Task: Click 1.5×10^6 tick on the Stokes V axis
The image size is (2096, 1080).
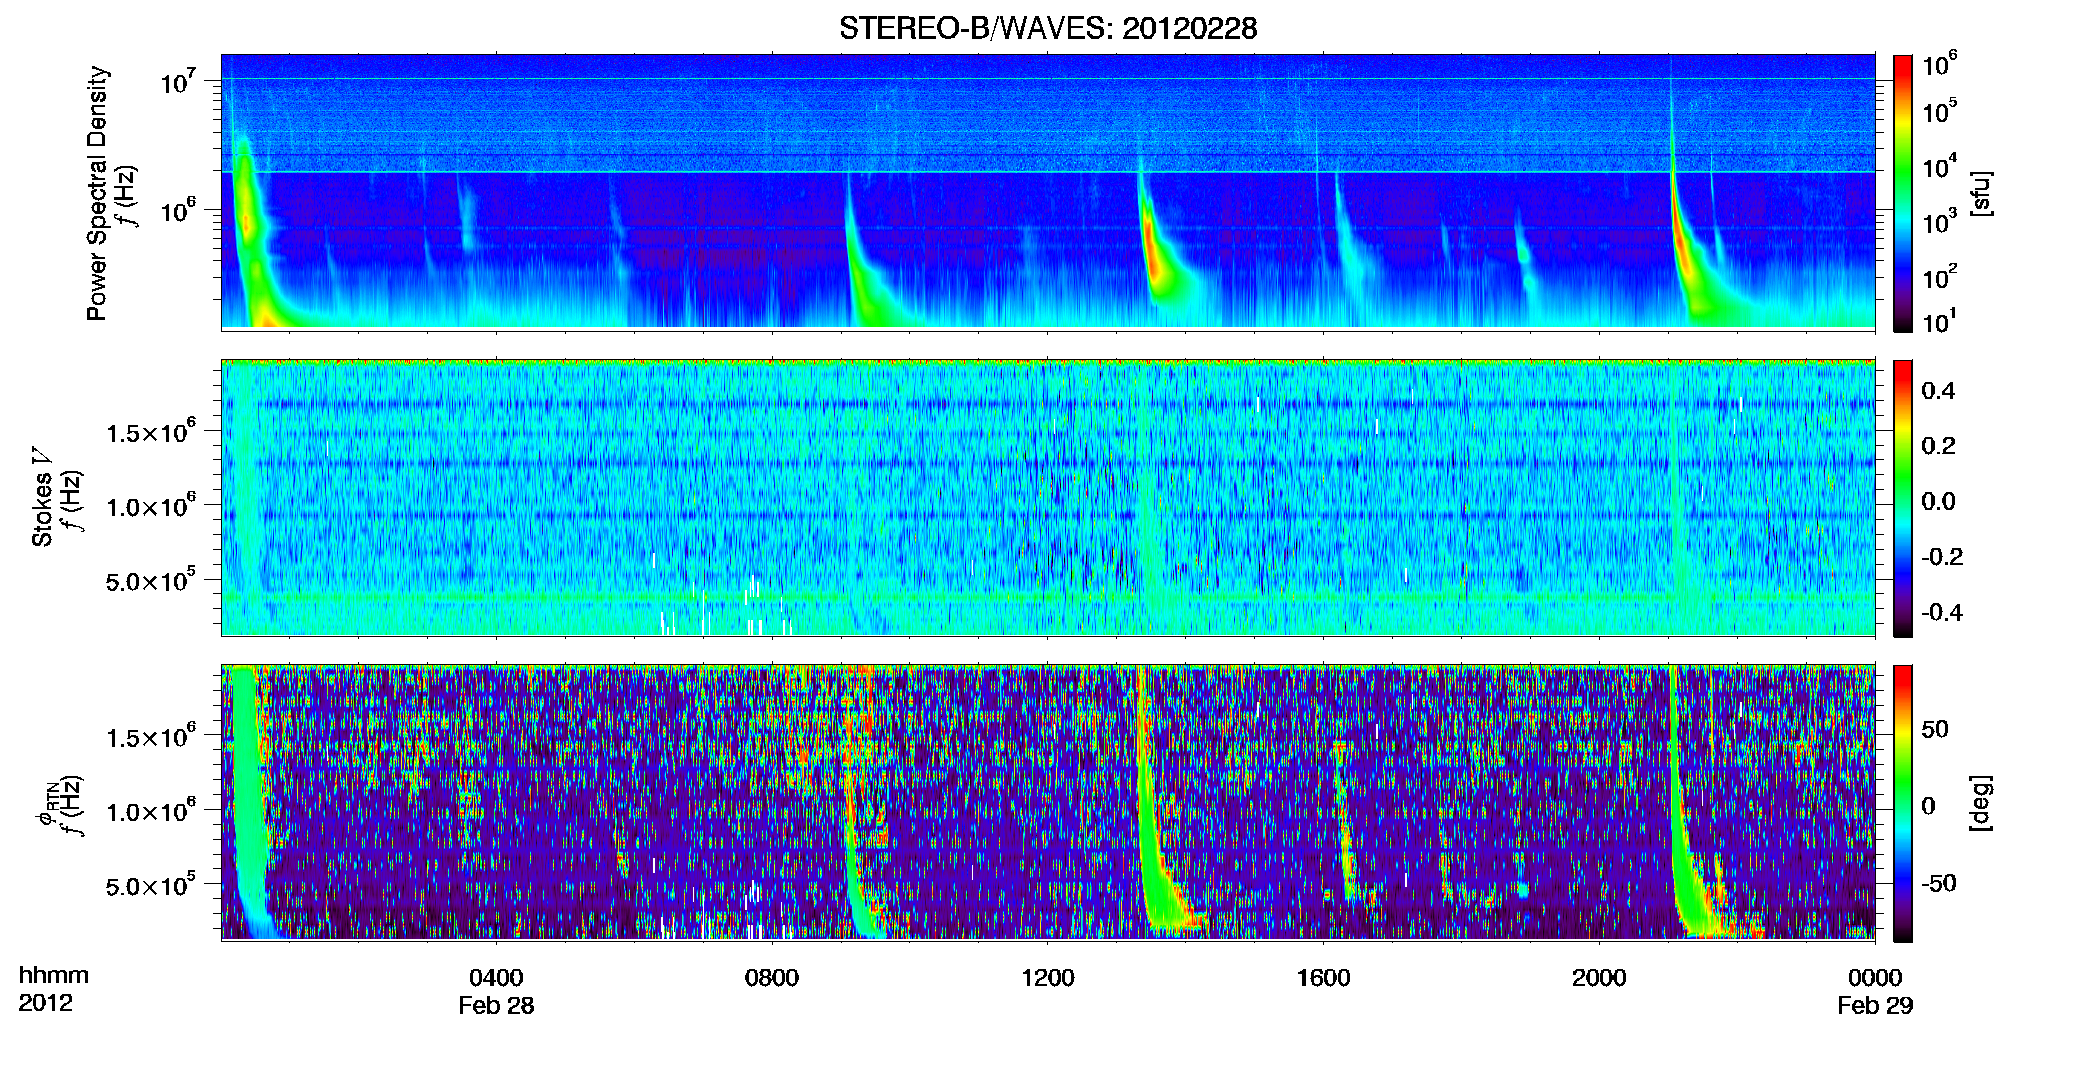Action: tap(151, 432)
